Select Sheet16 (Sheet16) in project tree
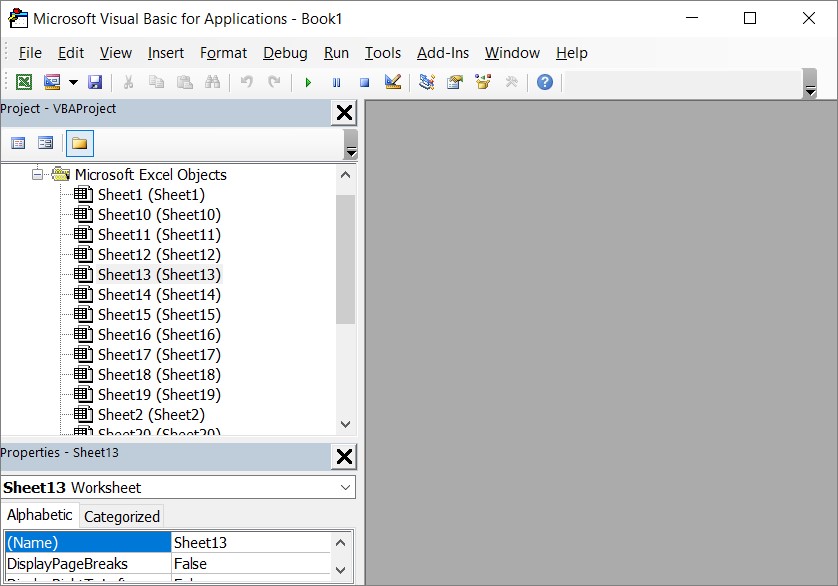This screenshot has width=838, height=586. 159,334
